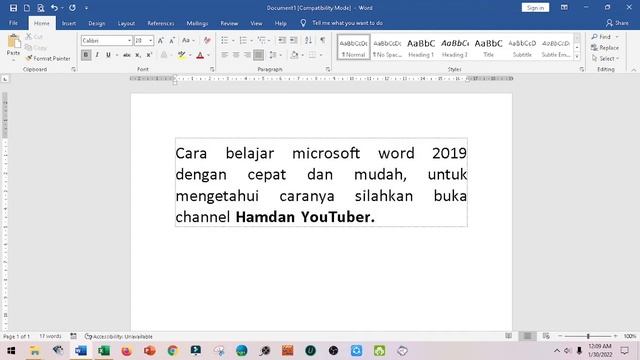Open the Change Case Aa dropdown
640x360 pixels.
click(x=188, y=40)
